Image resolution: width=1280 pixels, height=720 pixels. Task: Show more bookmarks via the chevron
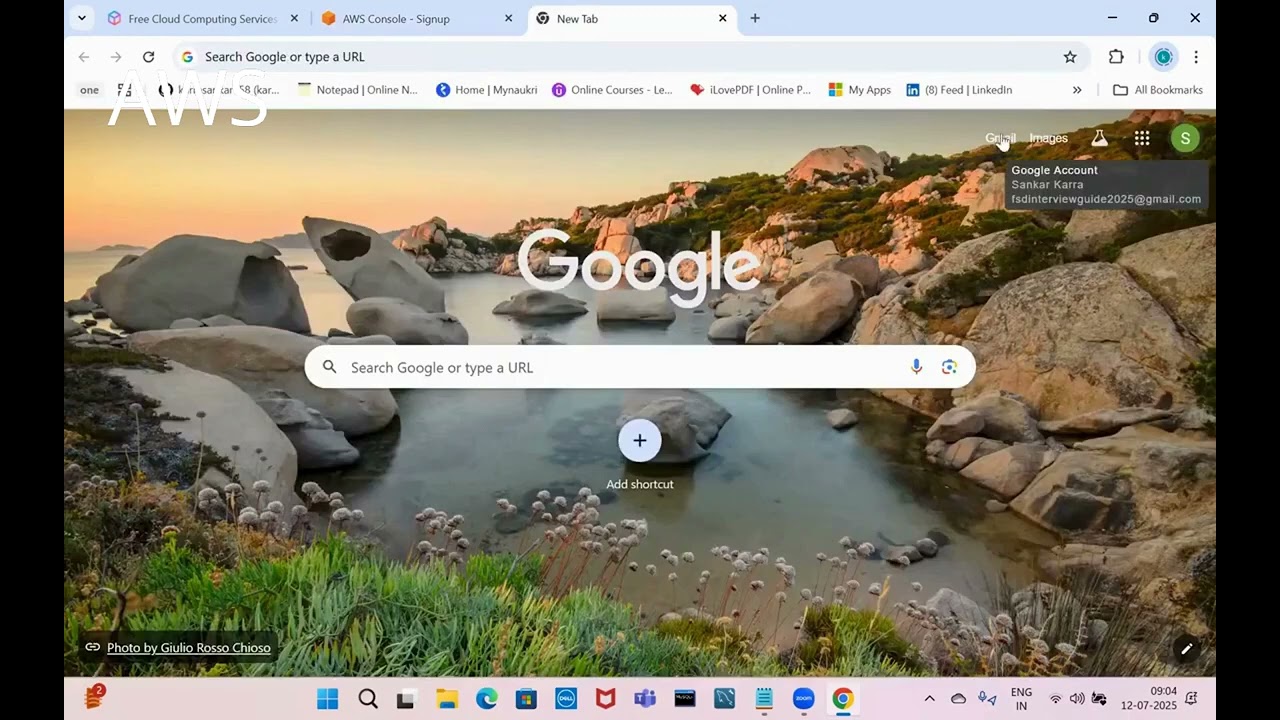coord(1077,90)
